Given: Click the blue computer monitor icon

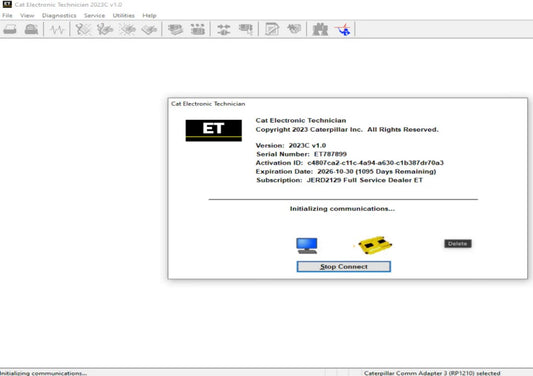Looking at the screenshot, I should tap(307, 245).
